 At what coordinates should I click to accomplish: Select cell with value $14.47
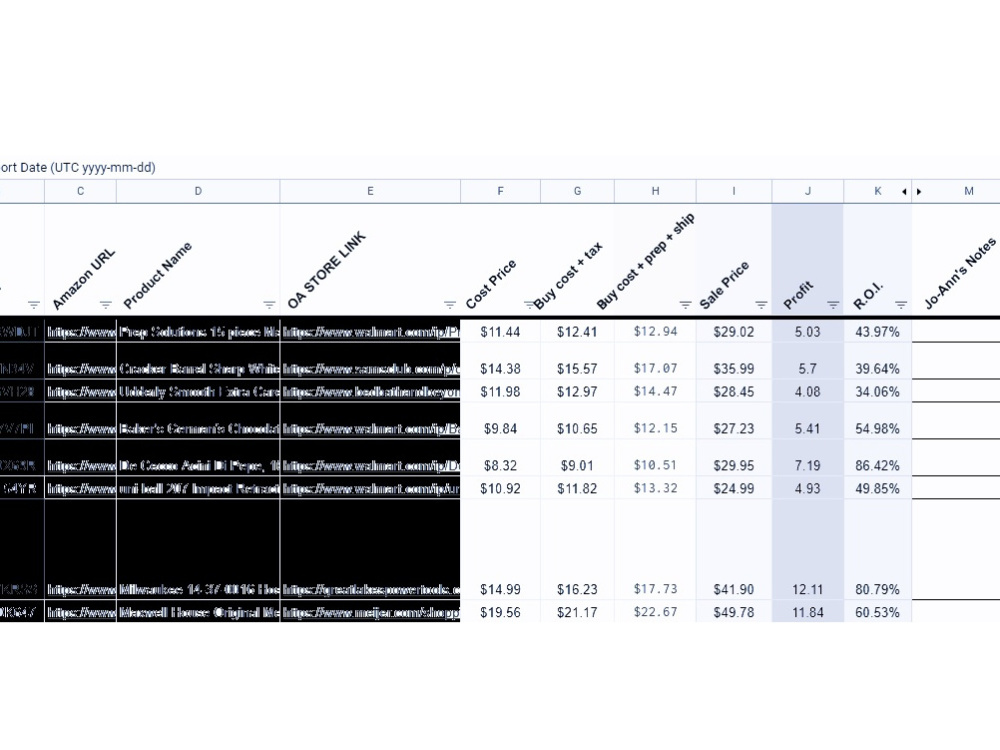coord(655,391)
